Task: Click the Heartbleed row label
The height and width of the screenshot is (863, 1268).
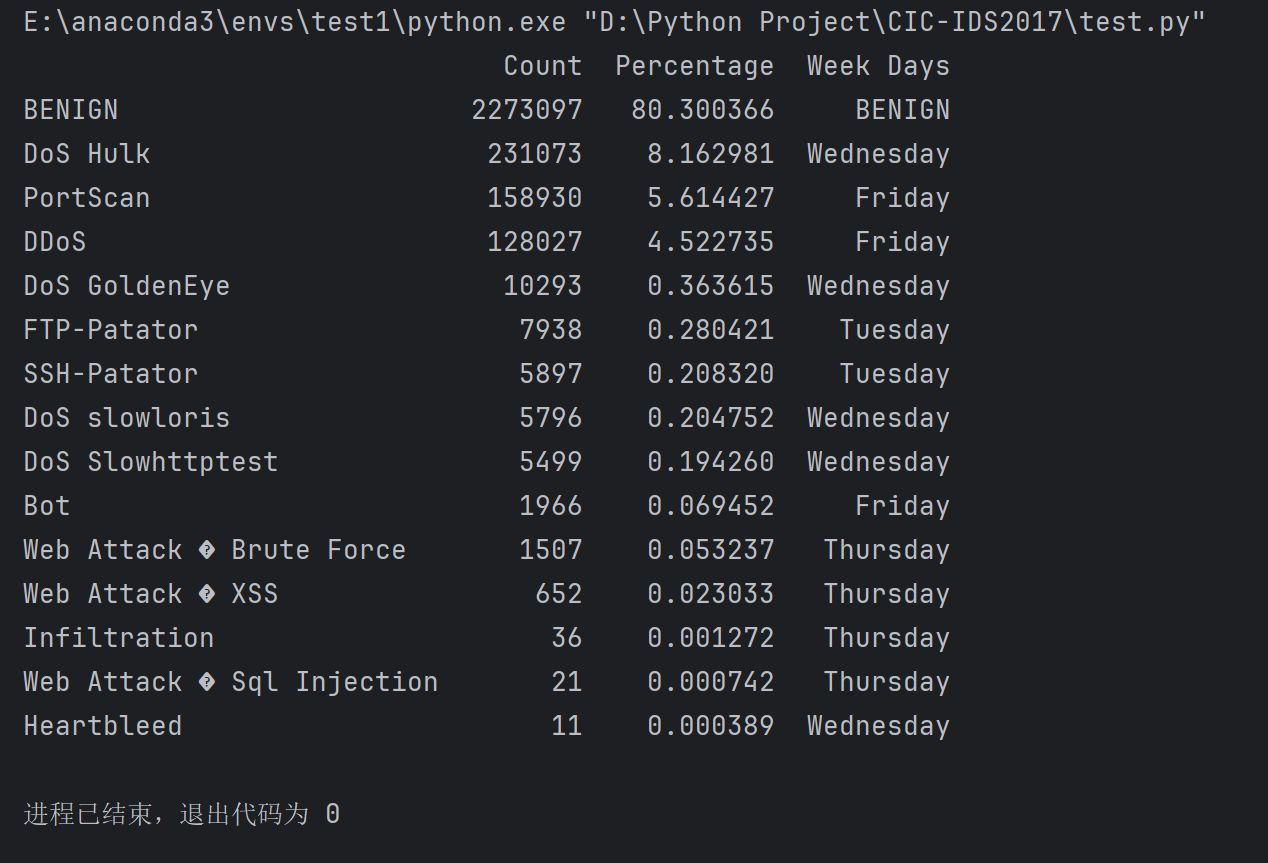Action: [x=103, y=726]
